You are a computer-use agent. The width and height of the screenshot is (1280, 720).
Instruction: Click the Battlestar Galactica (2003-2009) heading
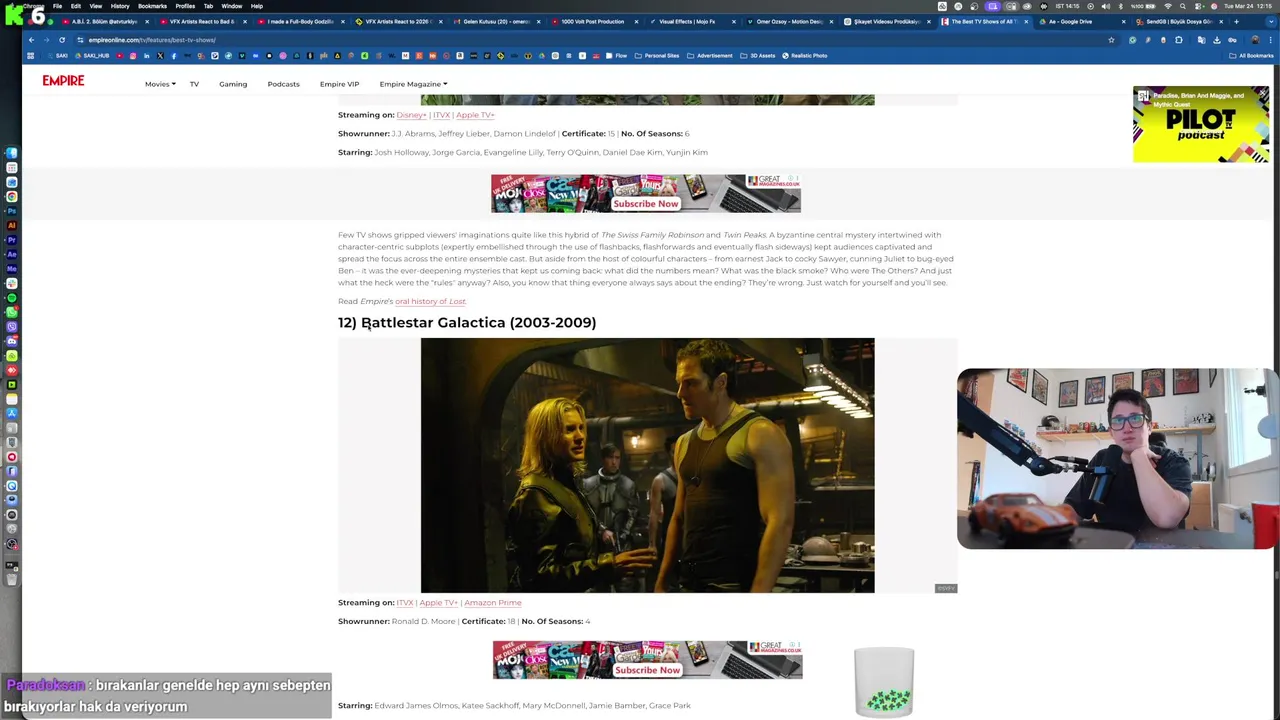467,322
